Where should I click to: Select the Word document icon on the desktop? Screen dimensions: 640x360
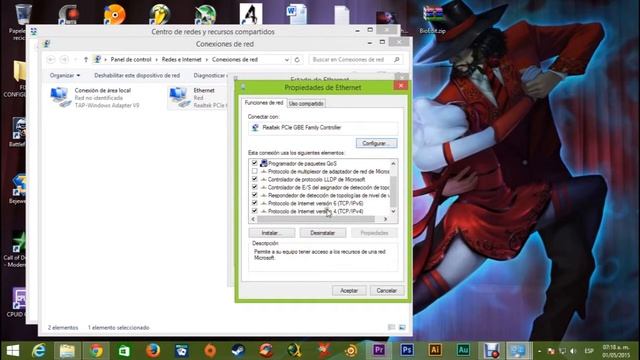click(297, 14)
